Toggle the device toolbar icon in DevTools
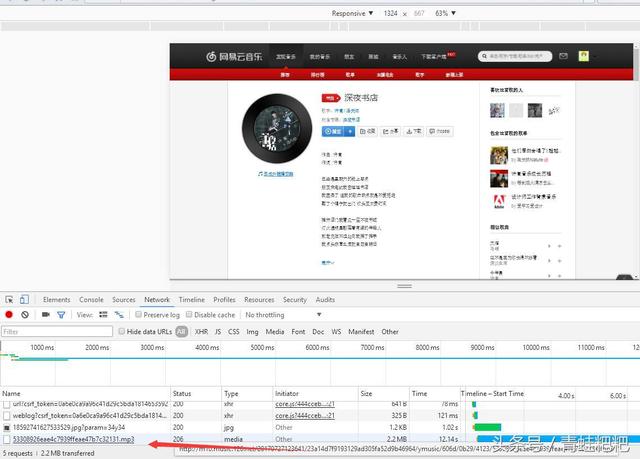 [x=25, y=299]
